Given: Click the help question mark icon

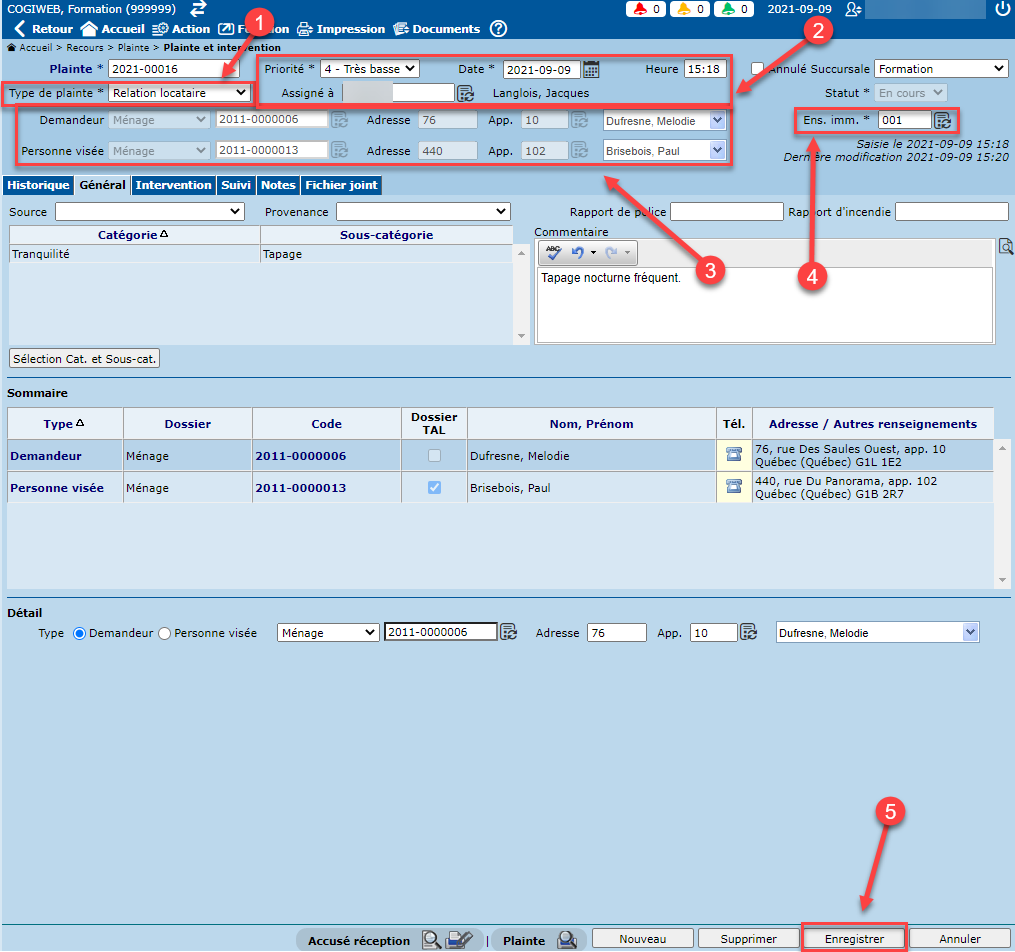Looking at the screenshot, I should pyautogui.click(x=498, y=29).
